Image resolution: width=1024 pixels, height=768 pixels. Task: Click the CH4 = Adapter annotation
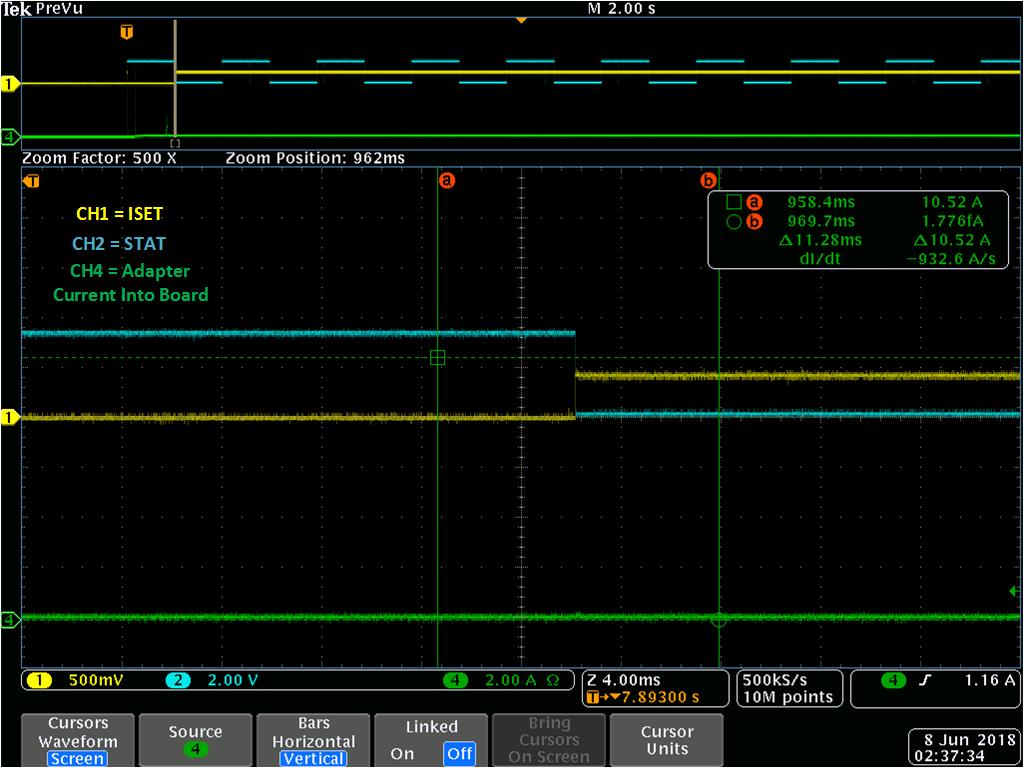tap(130, 270)
